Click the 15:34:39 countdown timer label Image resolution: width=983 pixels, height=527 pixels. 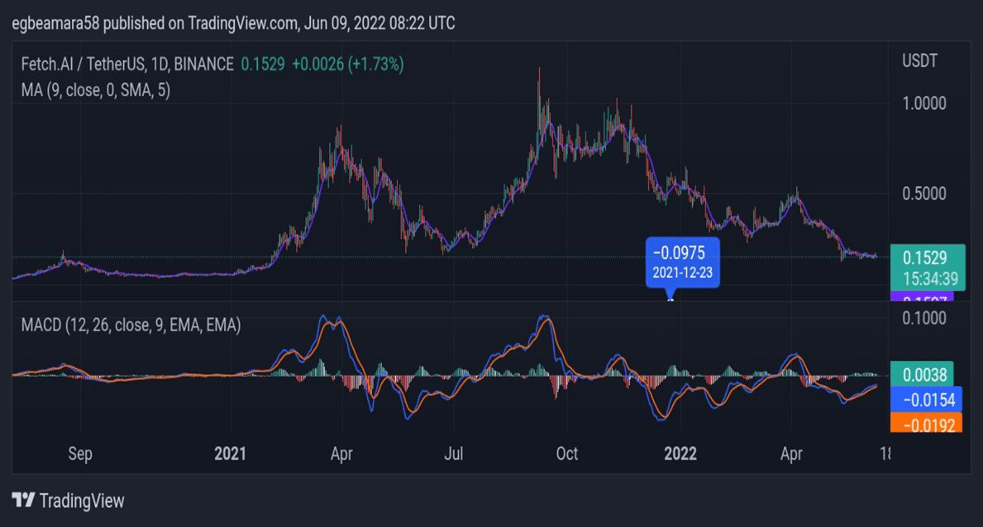pos(927,278)
